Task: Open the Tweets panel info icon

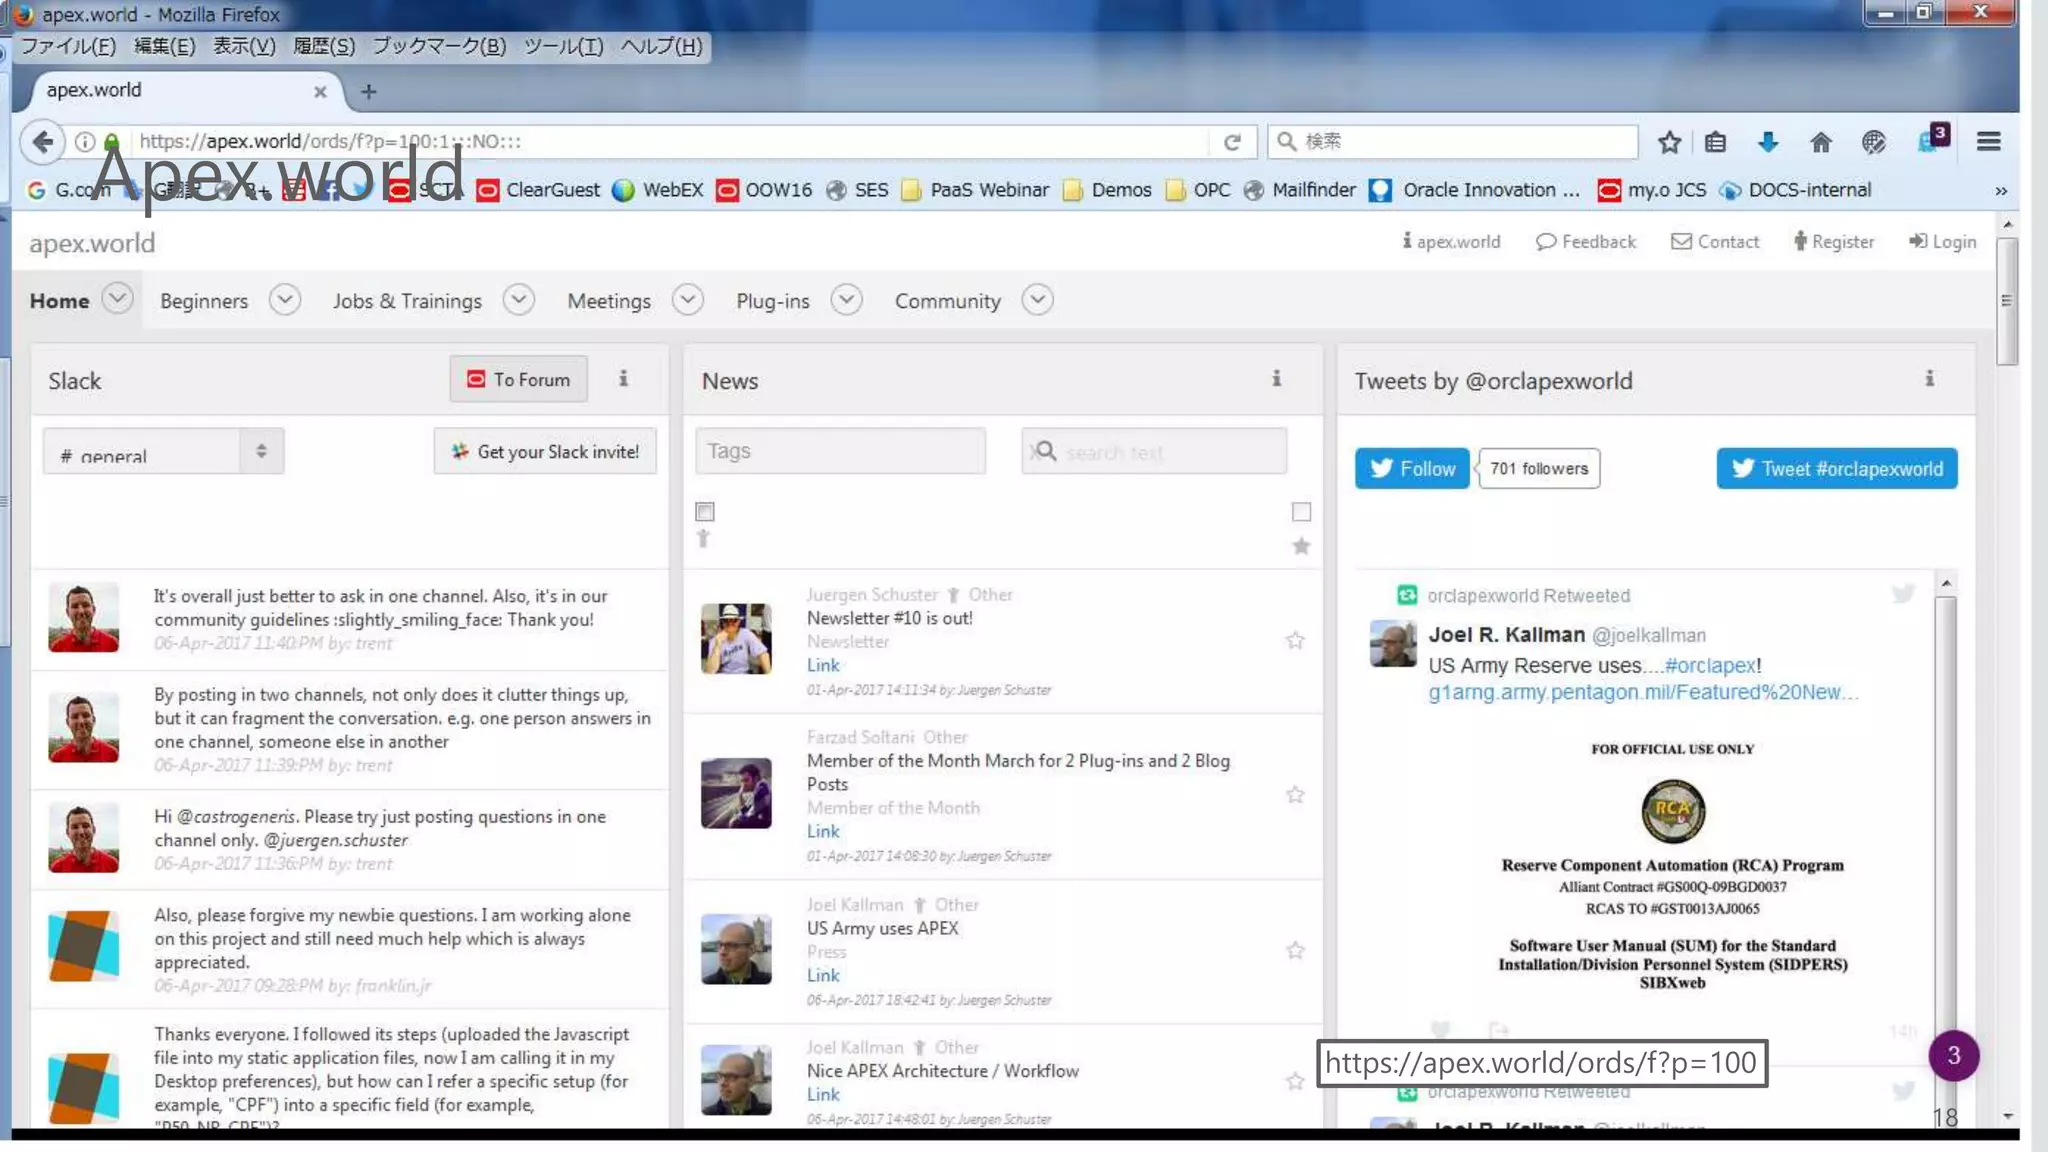Action: pyautogui.click(x=1929, y=378)
